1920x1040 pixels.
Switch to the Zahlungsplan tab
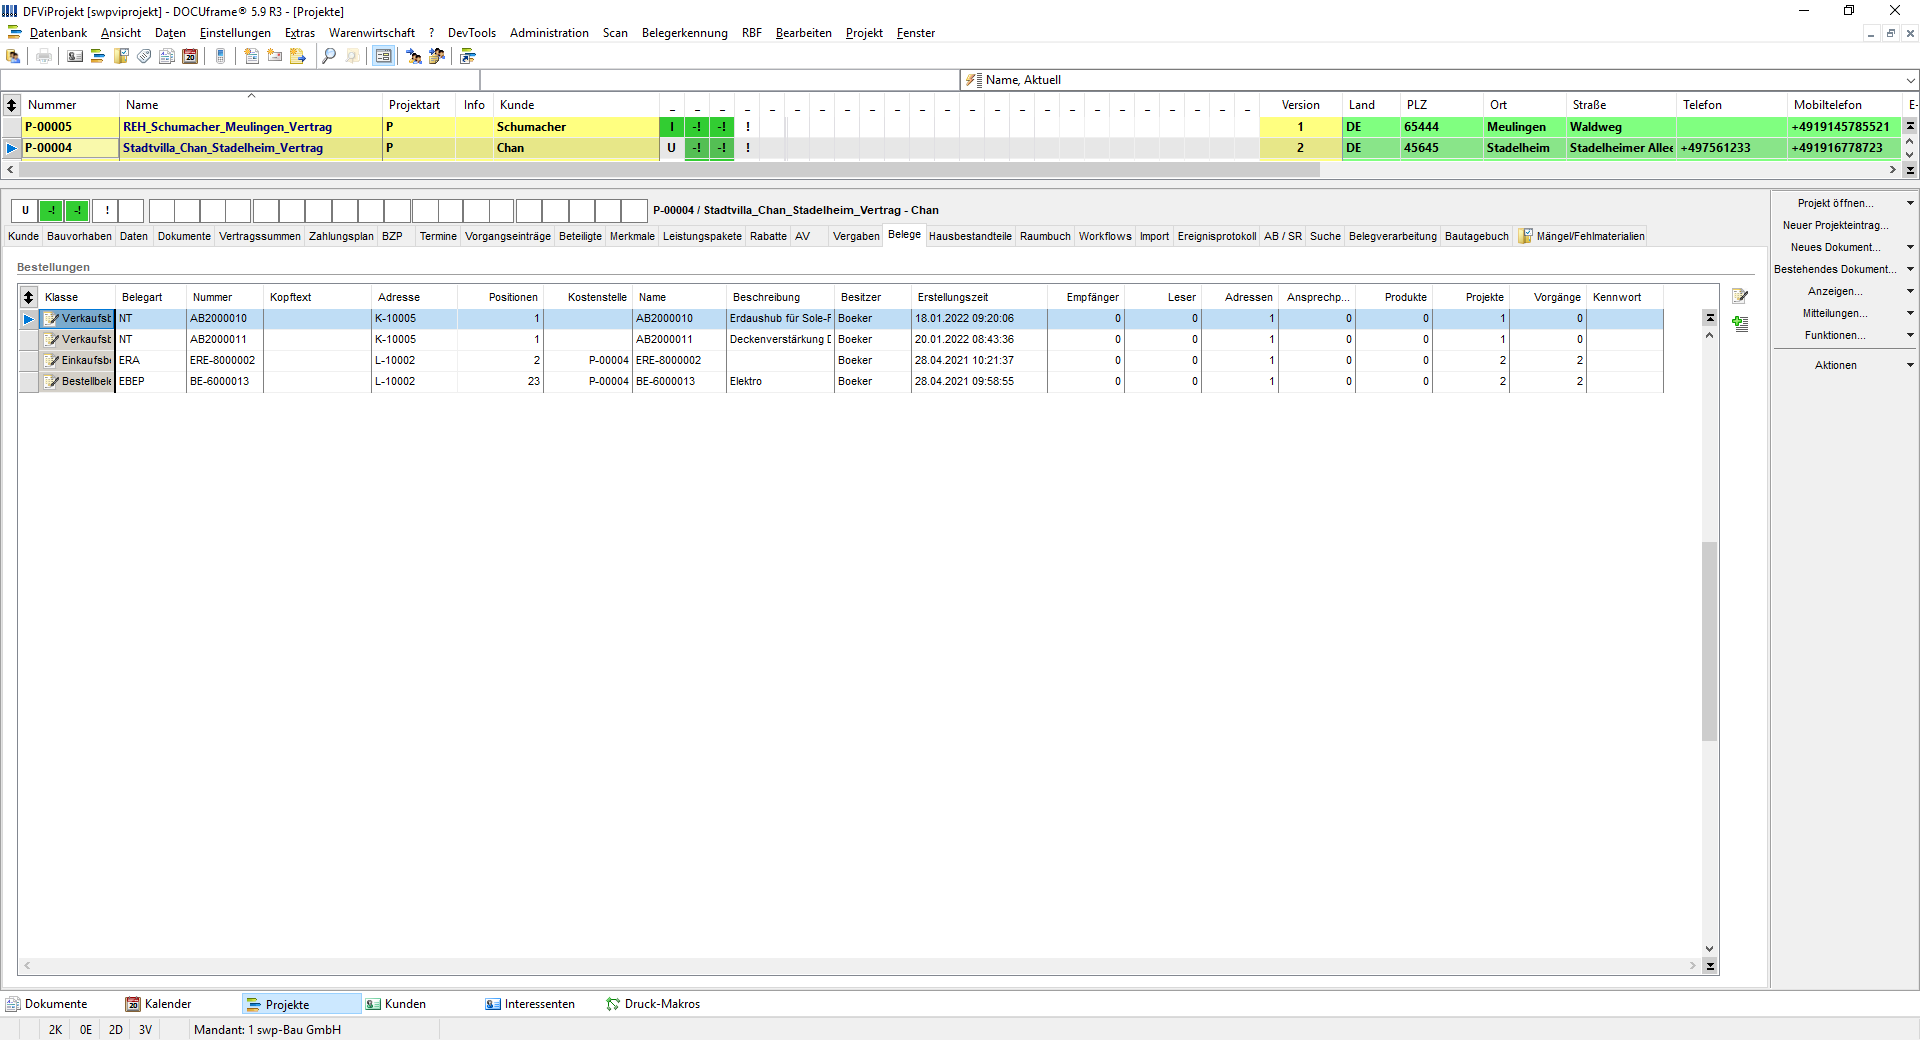[341, 236]
